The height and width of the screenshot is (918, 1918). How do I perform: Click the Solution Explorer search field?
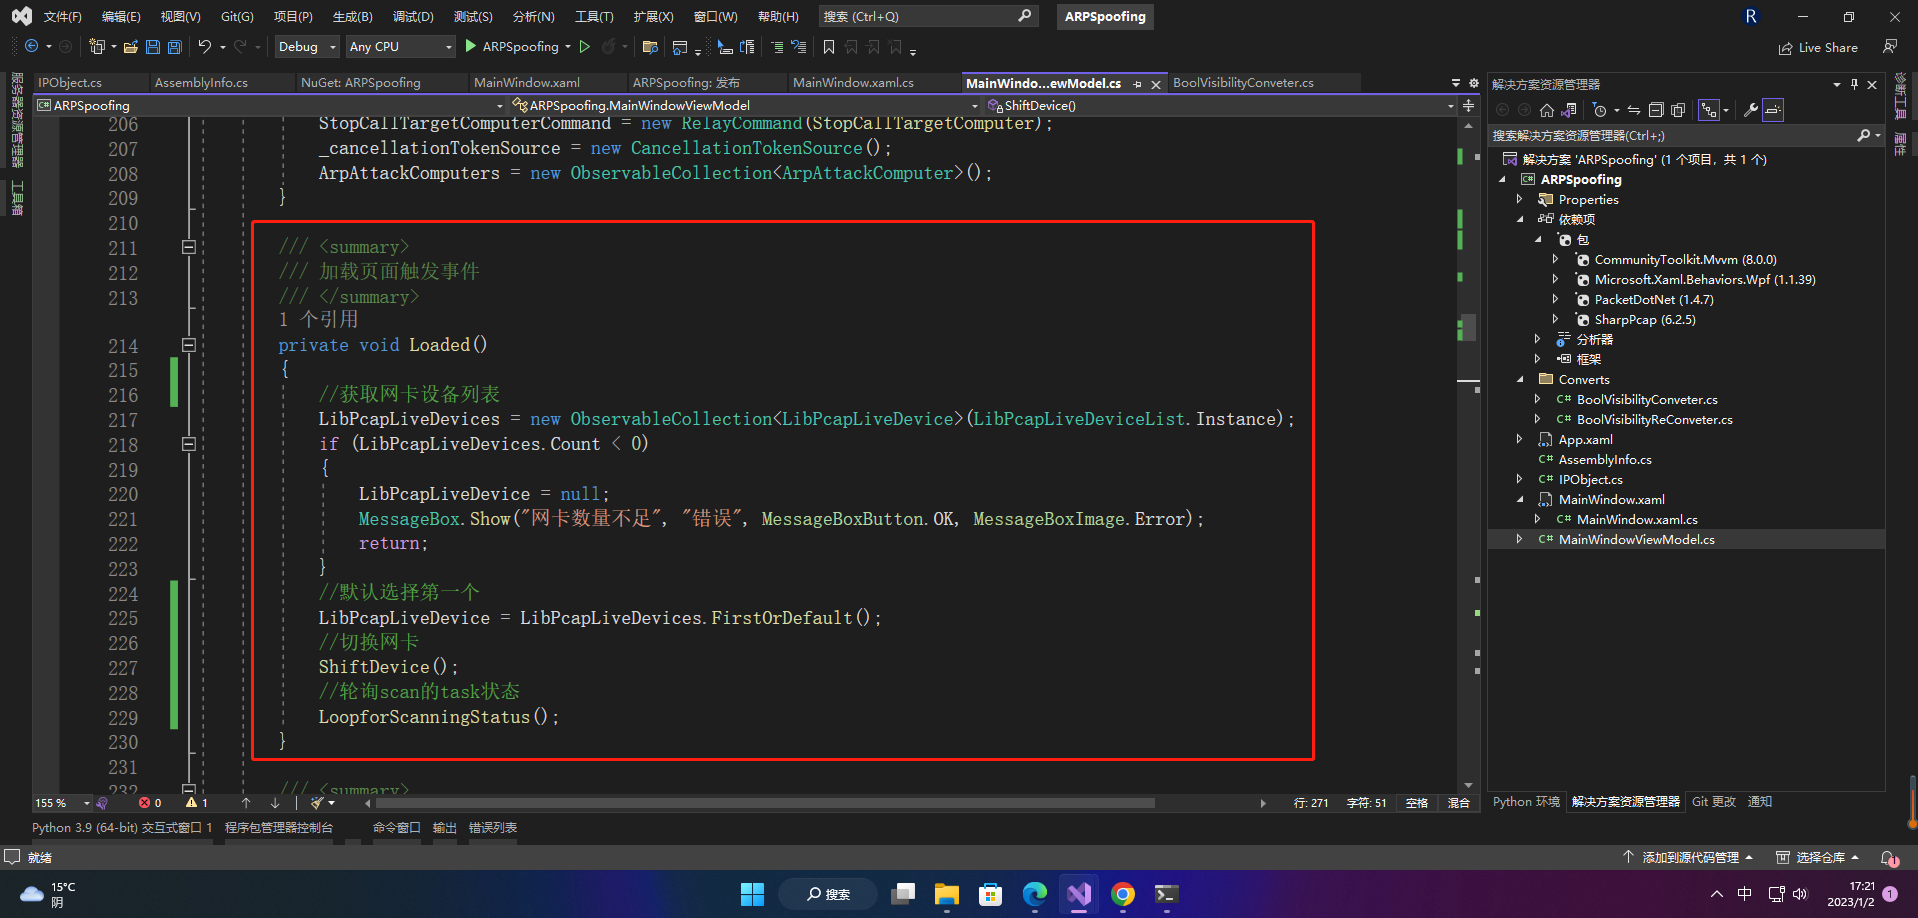click(x=1686, y=135)
